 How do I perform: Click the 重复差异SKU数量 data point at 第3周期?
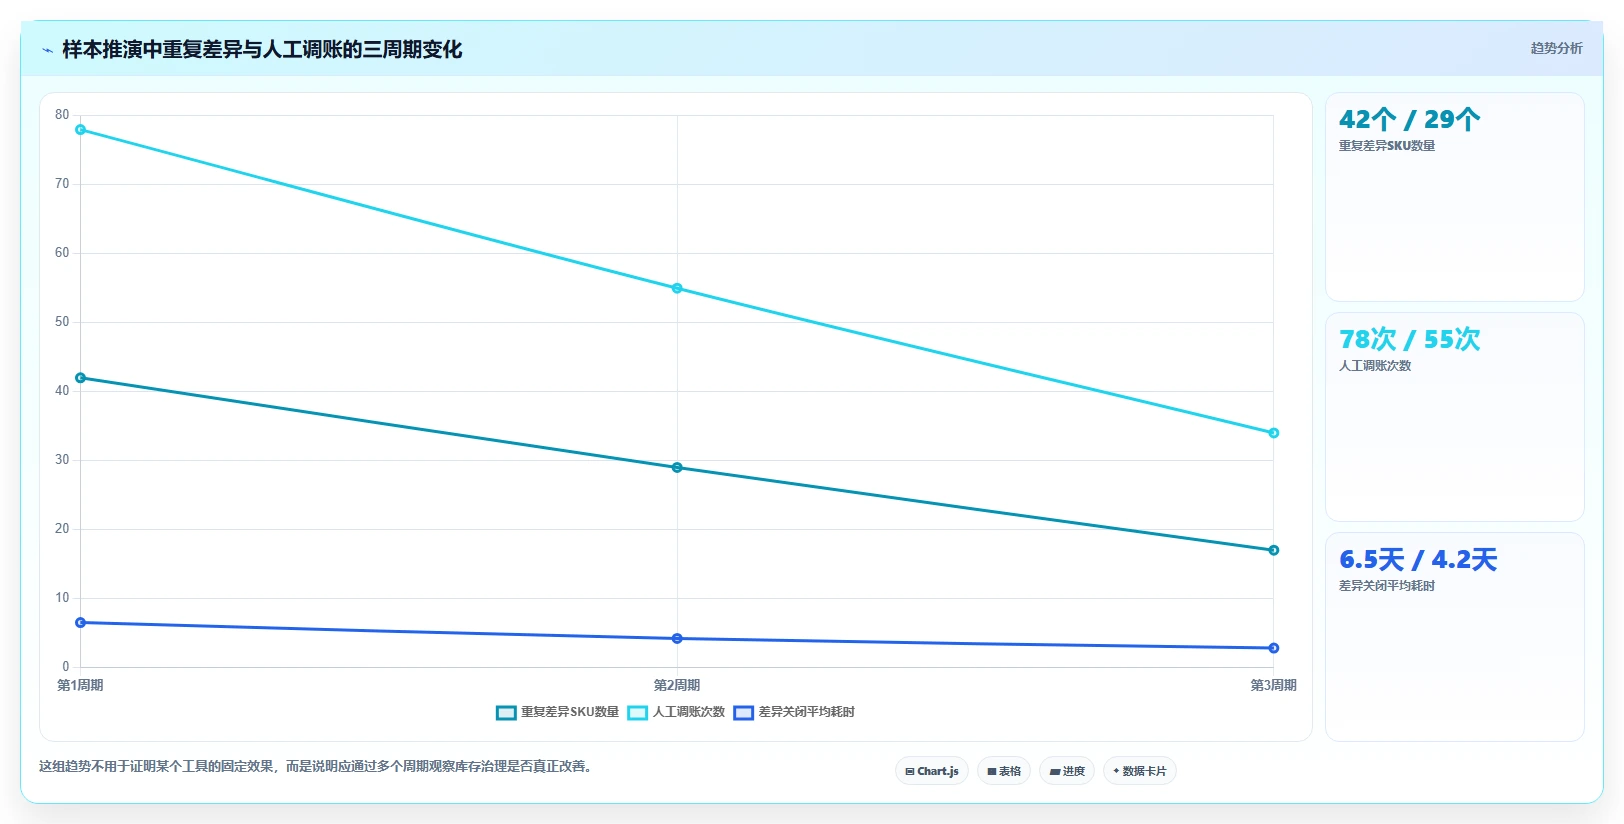pos(1274,550)
